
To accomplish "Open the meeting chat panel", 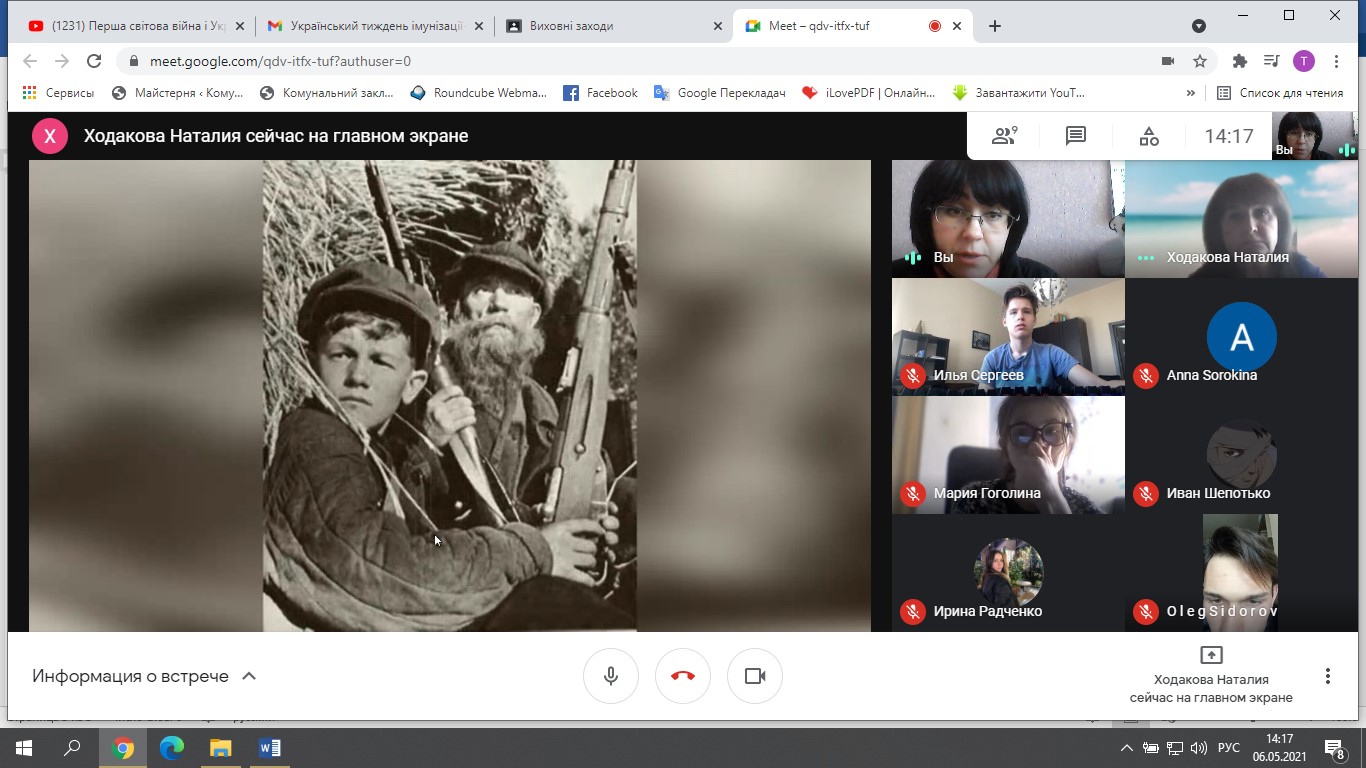I will (x=1076, y=136).
